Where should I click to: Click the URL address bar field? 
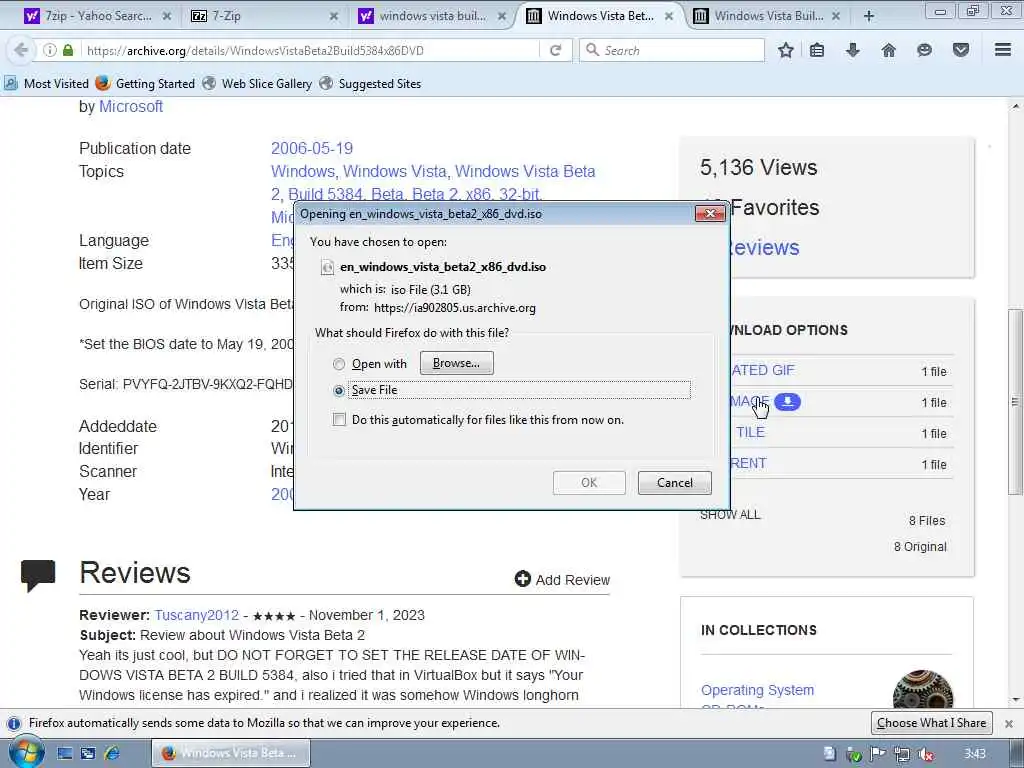click(x=312, y=50)
